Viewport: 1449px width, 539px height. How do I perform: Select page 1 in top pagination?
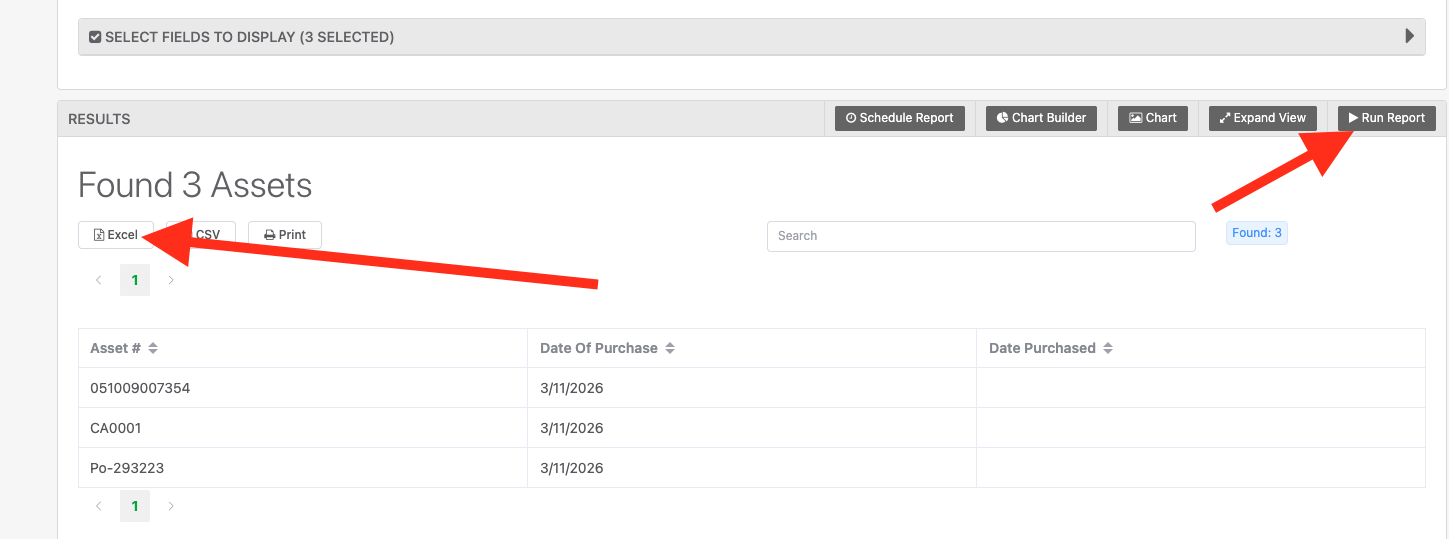(135, 280)
